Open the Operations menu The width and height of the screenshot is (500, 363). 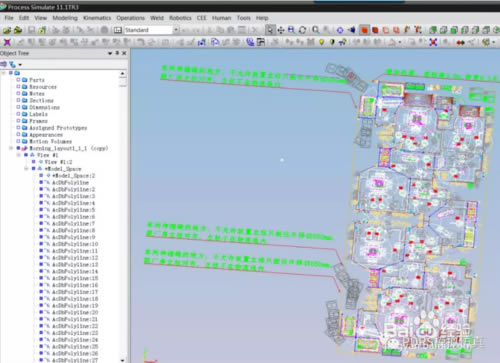(x=131, y=18)
